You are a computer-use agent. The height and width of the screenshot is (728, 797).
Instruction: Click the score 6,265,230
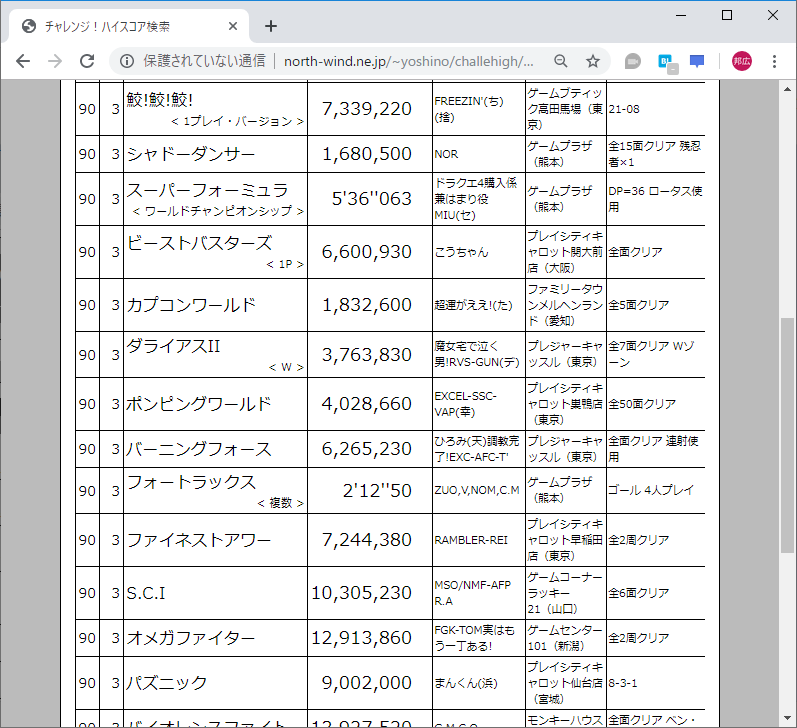(366, 449)
